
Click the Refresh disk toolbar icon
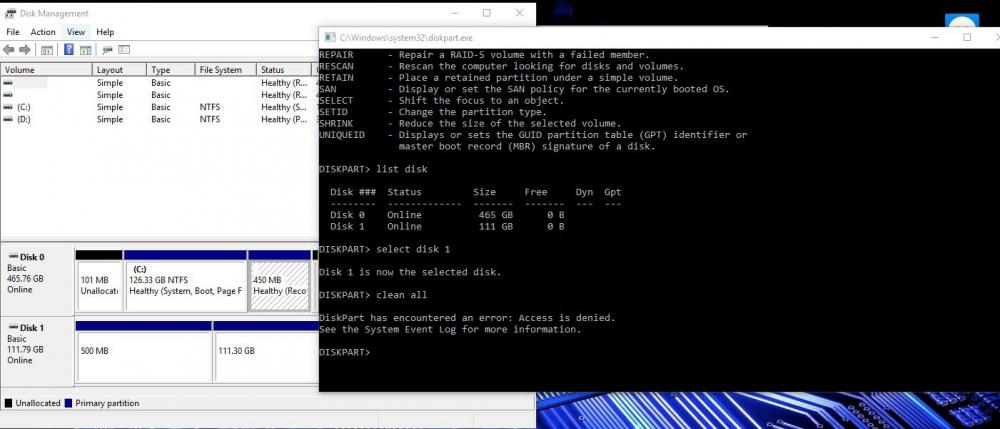click(107, 50)
